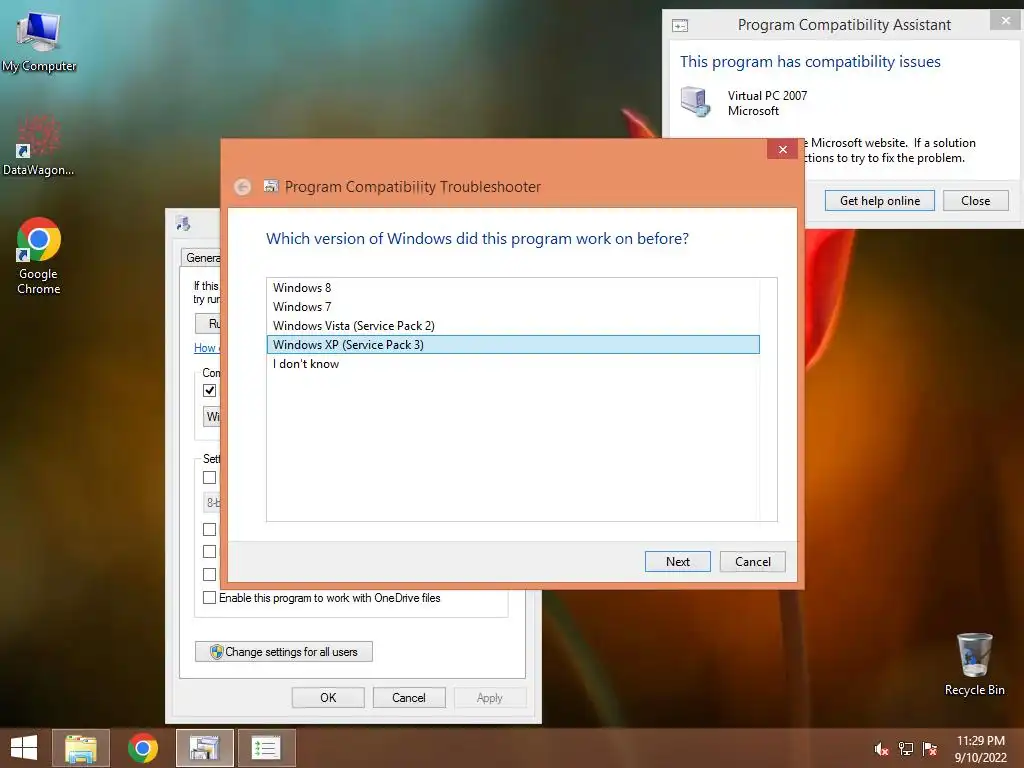Image resolution: width=1024 pixels, height=768 pixels.
Task: Select Windows 8 in the list
Action: 513,287
